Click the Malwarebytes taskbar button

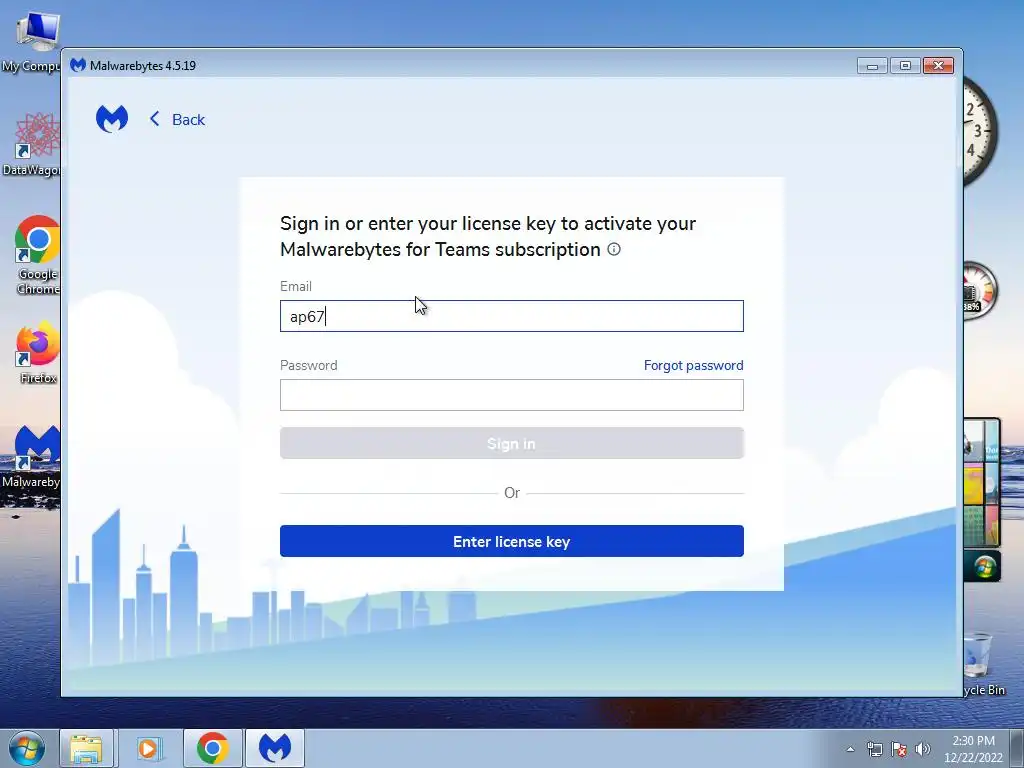point(275,748)
